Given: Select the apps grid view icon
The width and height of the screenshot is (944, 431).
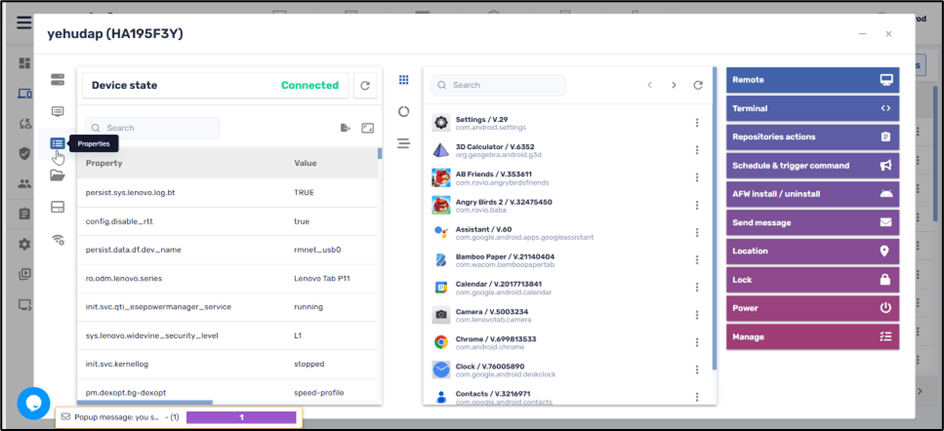Looking at the screenshot, I should [x=404, y=80].
